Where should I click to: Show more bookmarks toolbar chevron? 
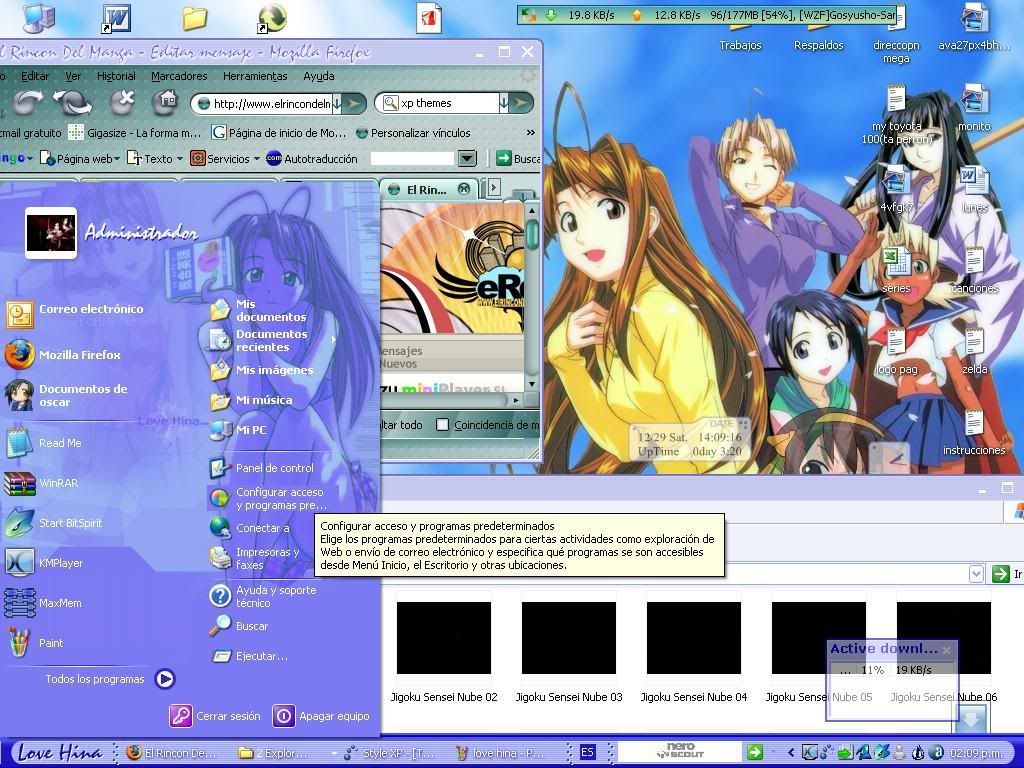(x=530, y=133)
